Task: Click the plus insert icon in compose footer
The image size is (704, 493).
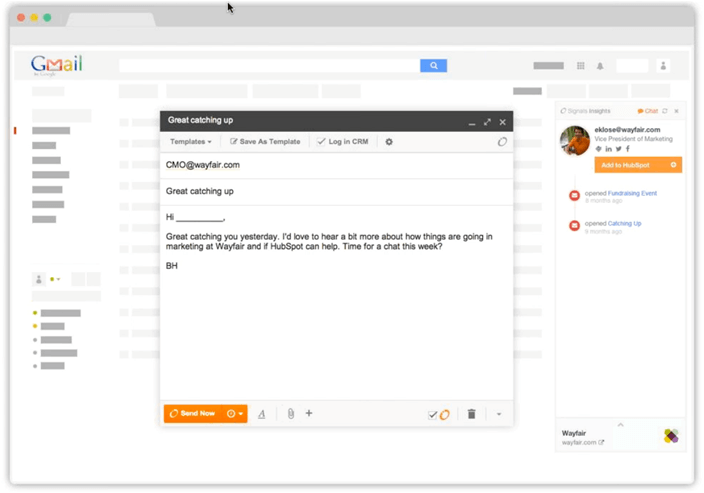Action: [x=309, y=413]
